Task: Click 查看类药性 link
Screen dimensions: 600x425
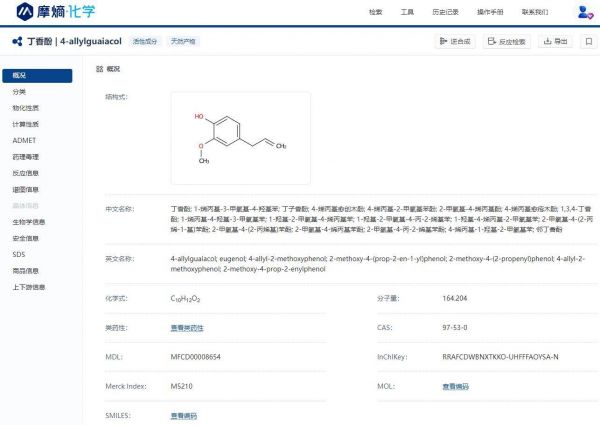Action: [184, 327]
